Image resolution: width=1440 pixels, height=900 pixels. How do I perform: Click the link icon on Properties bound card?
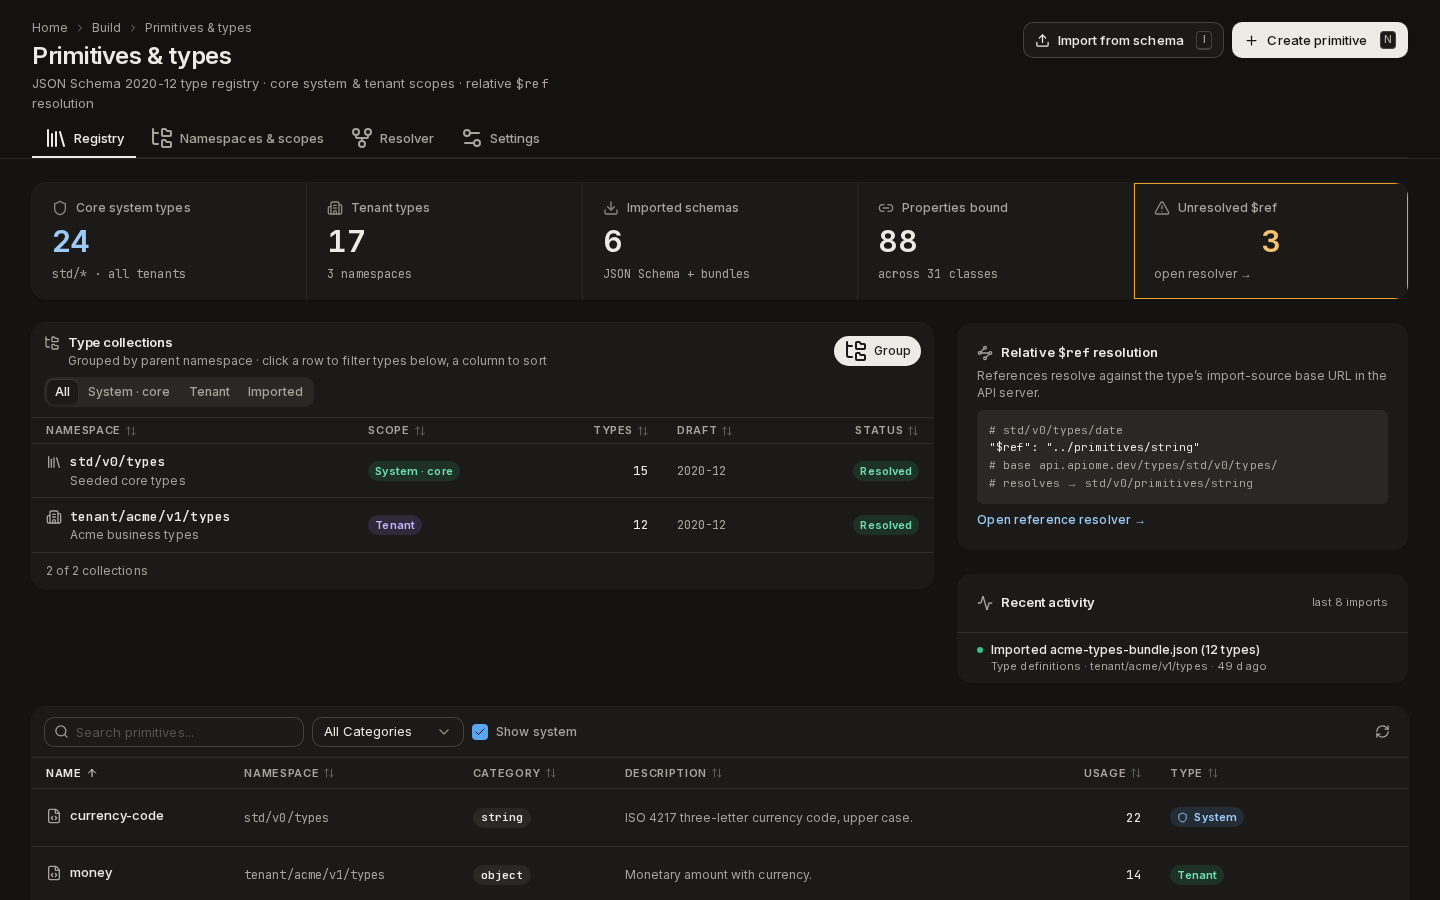(886, 208)
